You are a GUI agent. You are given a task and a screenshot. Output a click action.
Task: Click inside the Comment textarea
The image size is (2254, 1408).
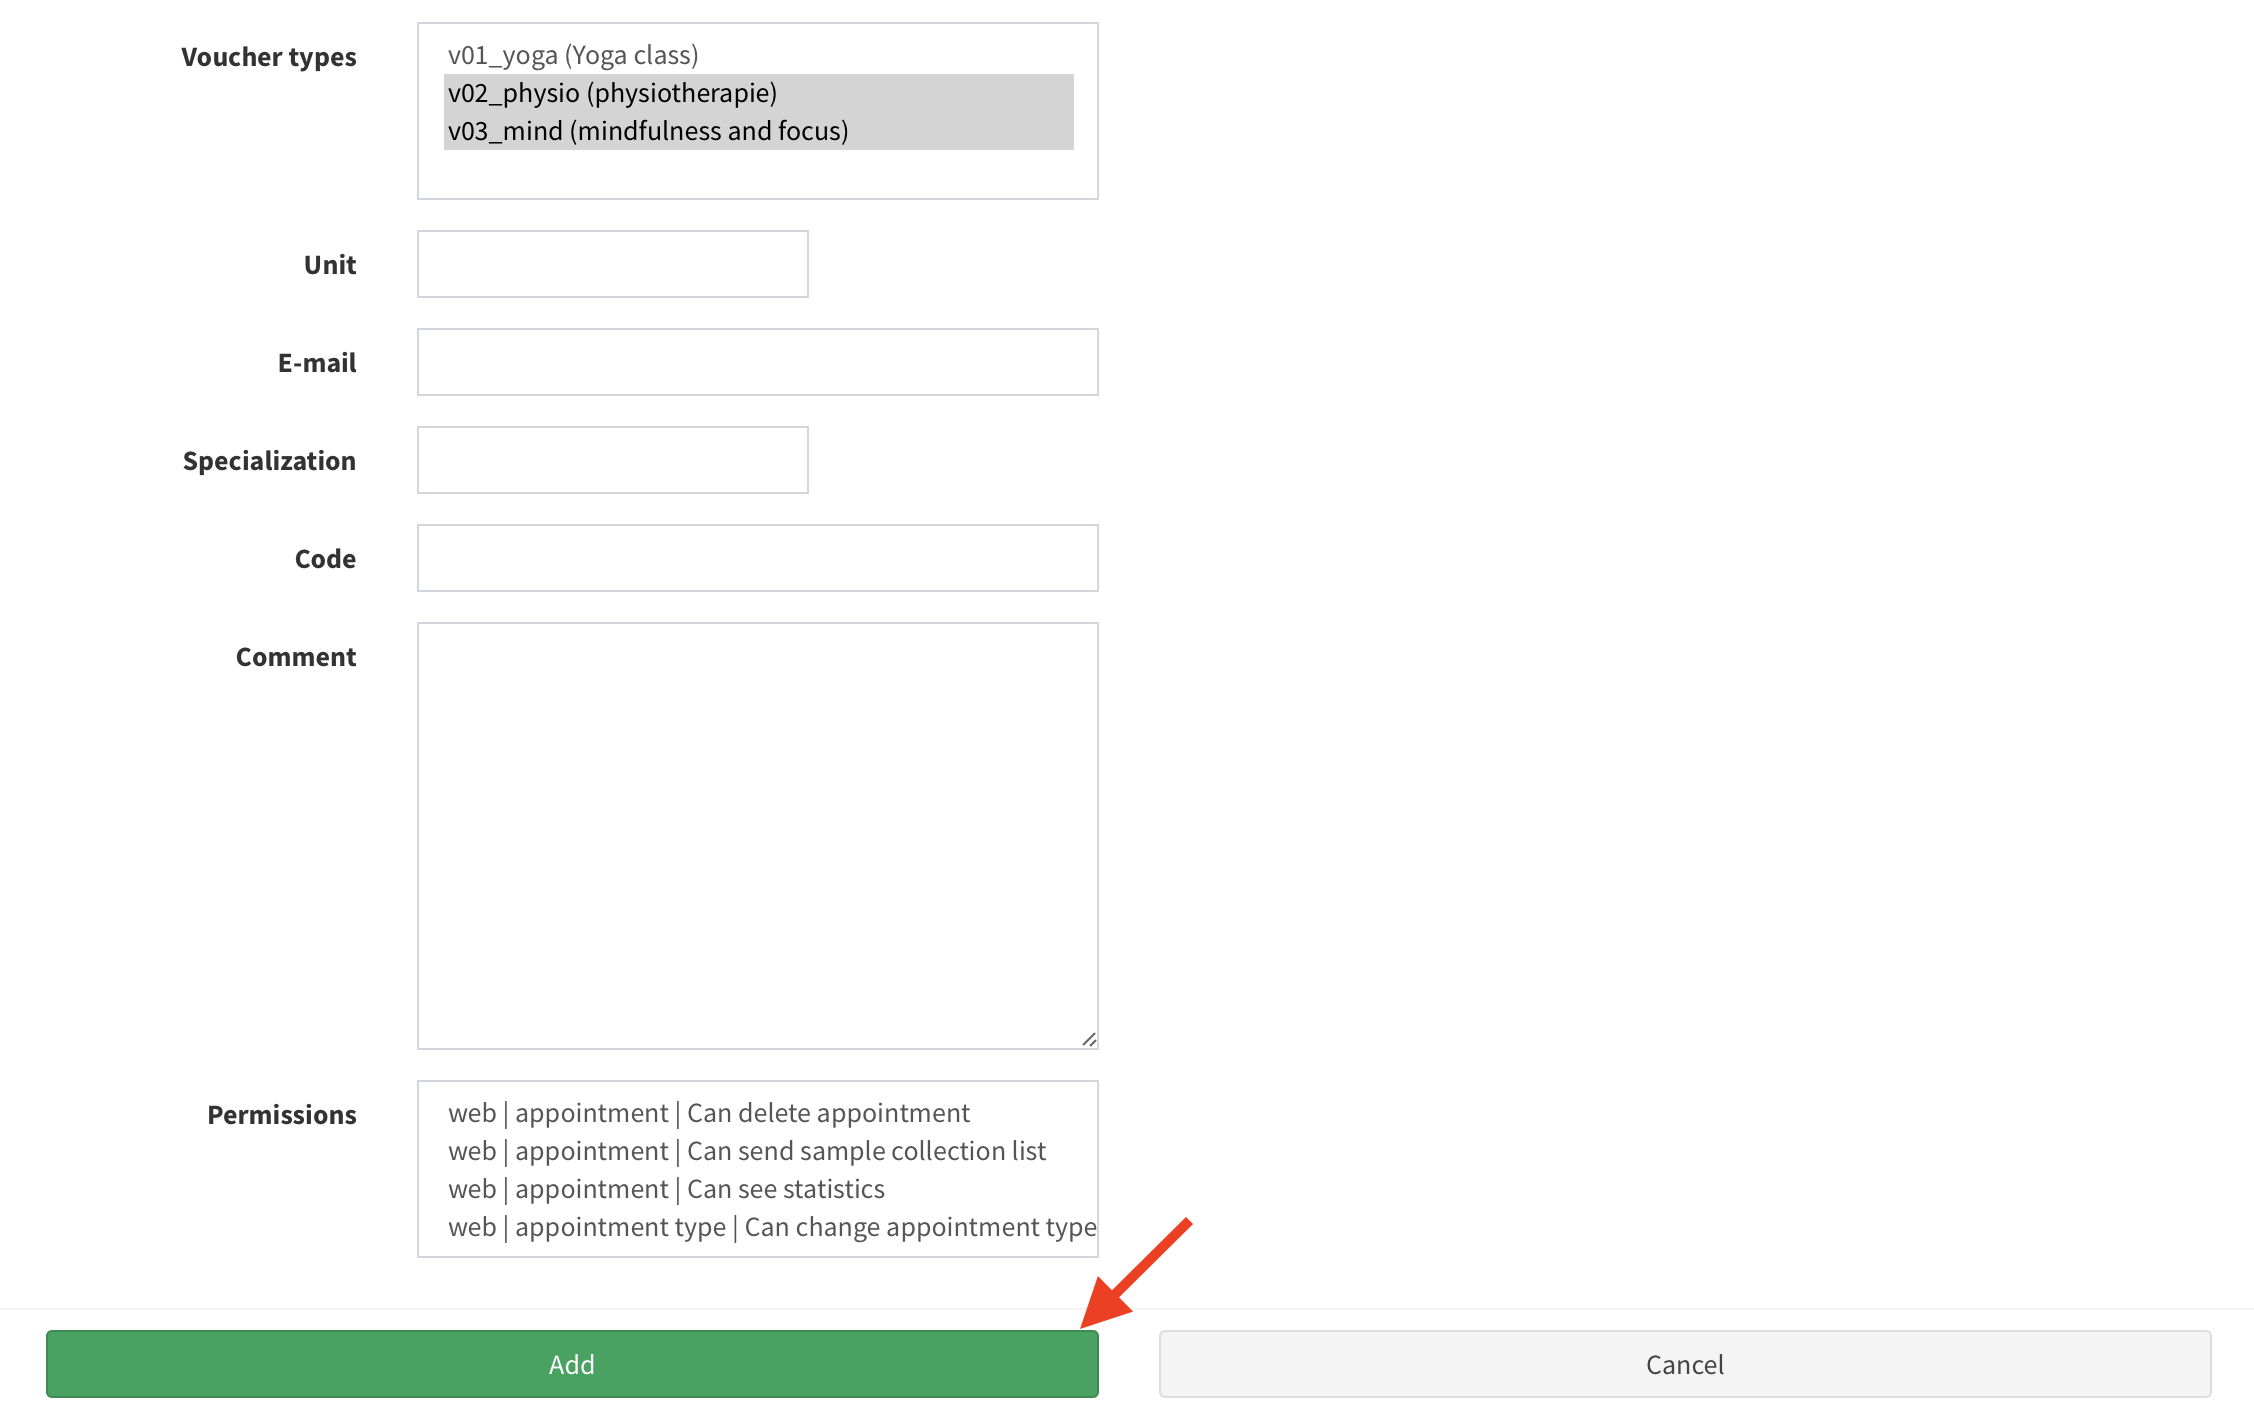pos(757,835)
